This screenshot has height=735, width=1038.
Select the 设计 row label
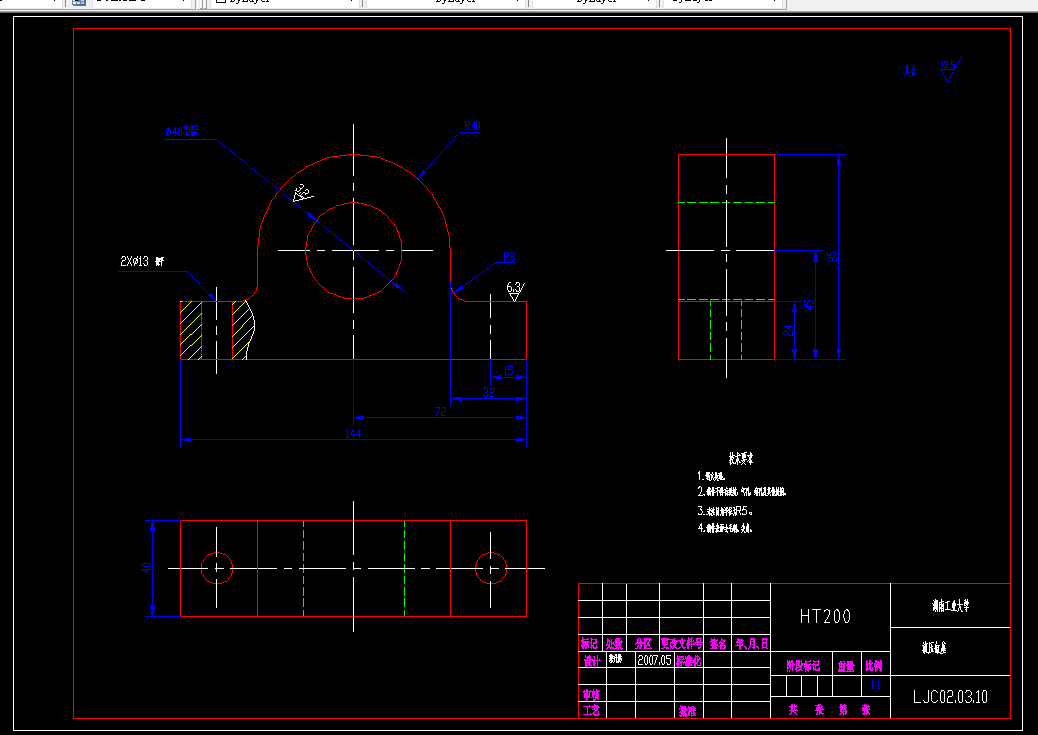tap(591, 661)
